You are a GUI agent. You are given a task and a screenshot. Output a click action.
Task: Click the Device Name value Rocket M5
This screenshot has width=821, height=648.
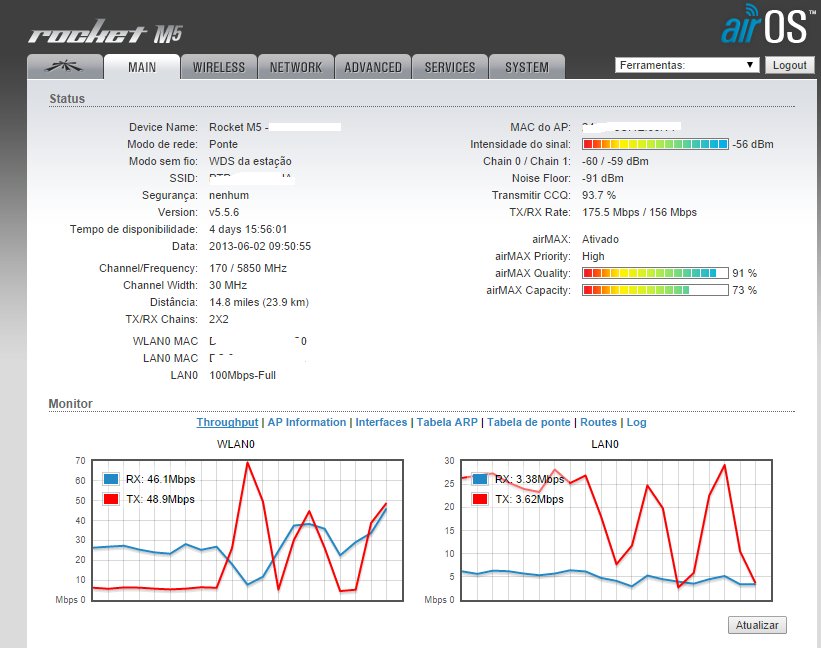click(x=239, y=127)
